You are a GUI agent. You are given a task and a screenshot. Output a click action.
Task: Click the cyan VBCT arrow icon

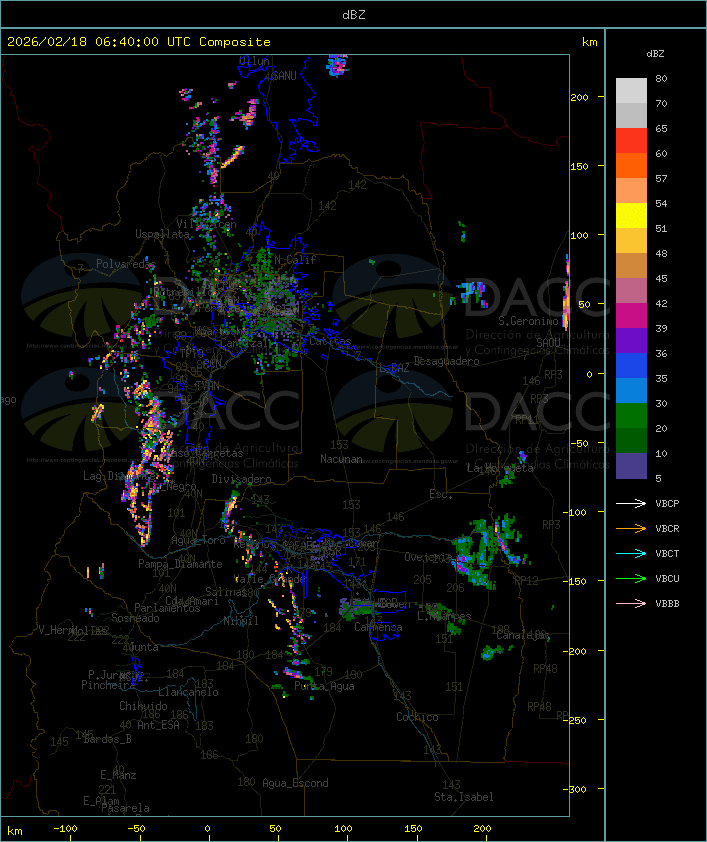(x=631, y=553)
